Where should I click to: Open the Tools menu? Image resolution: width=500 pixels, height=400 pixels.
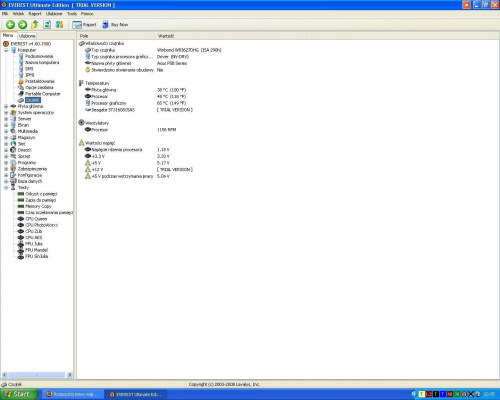point(72,14)
